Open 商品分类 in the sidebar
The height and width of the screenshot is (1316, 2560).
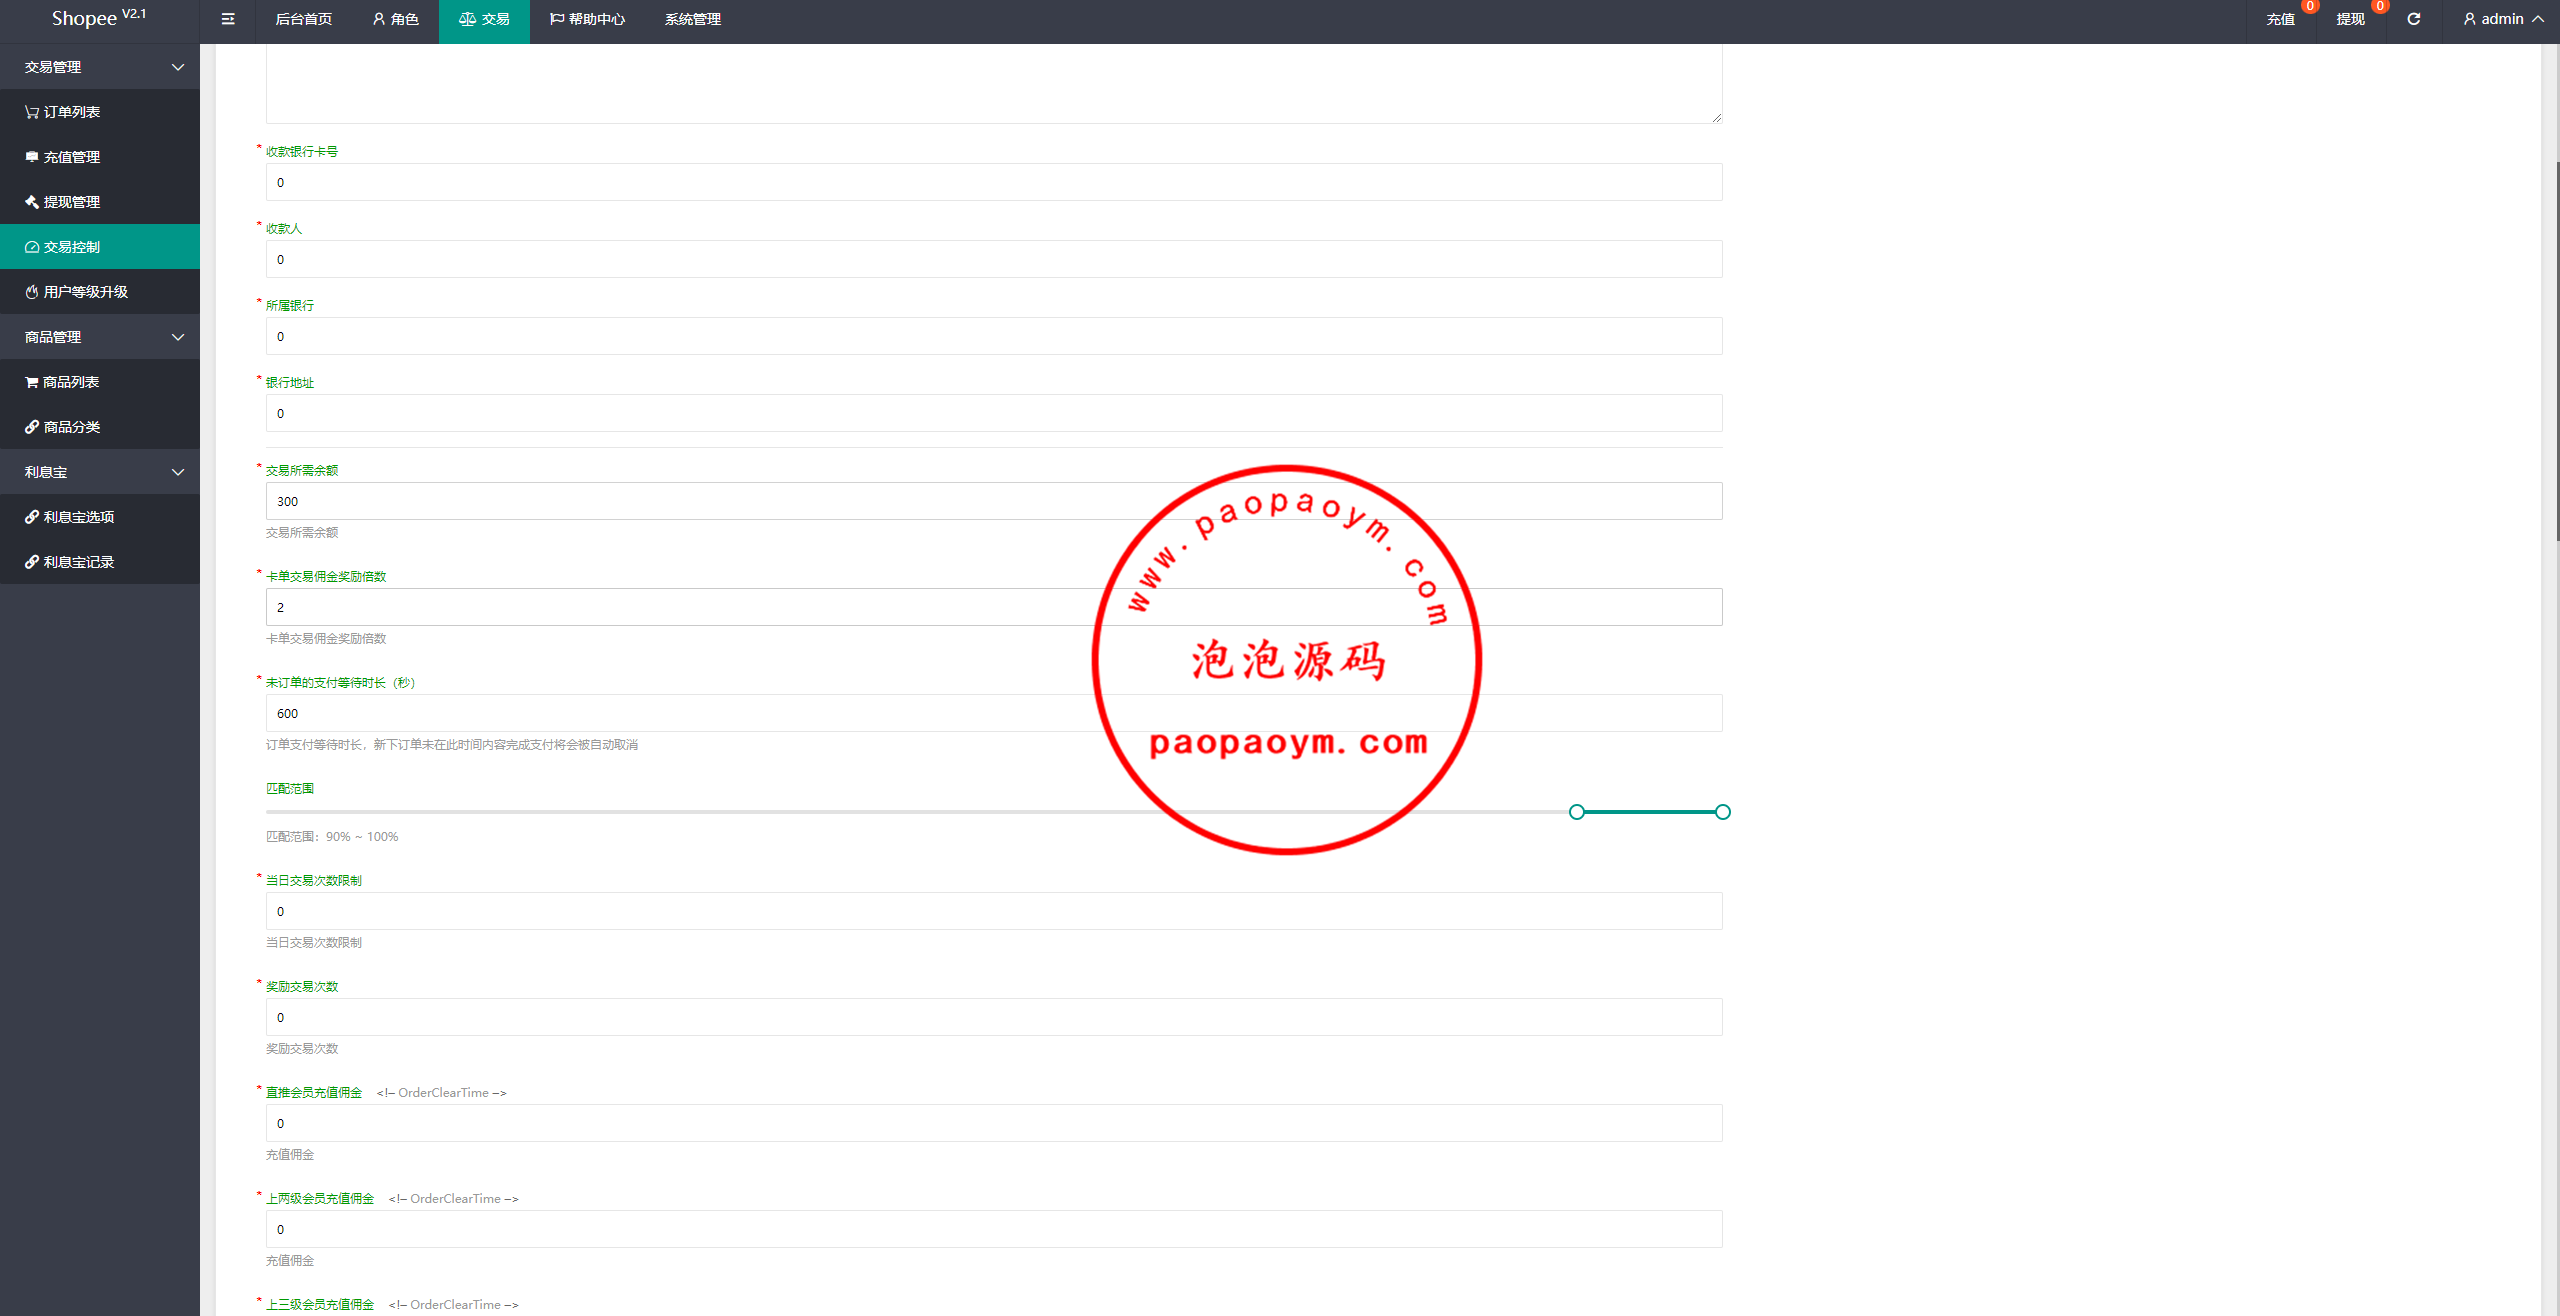pos(62,427)
